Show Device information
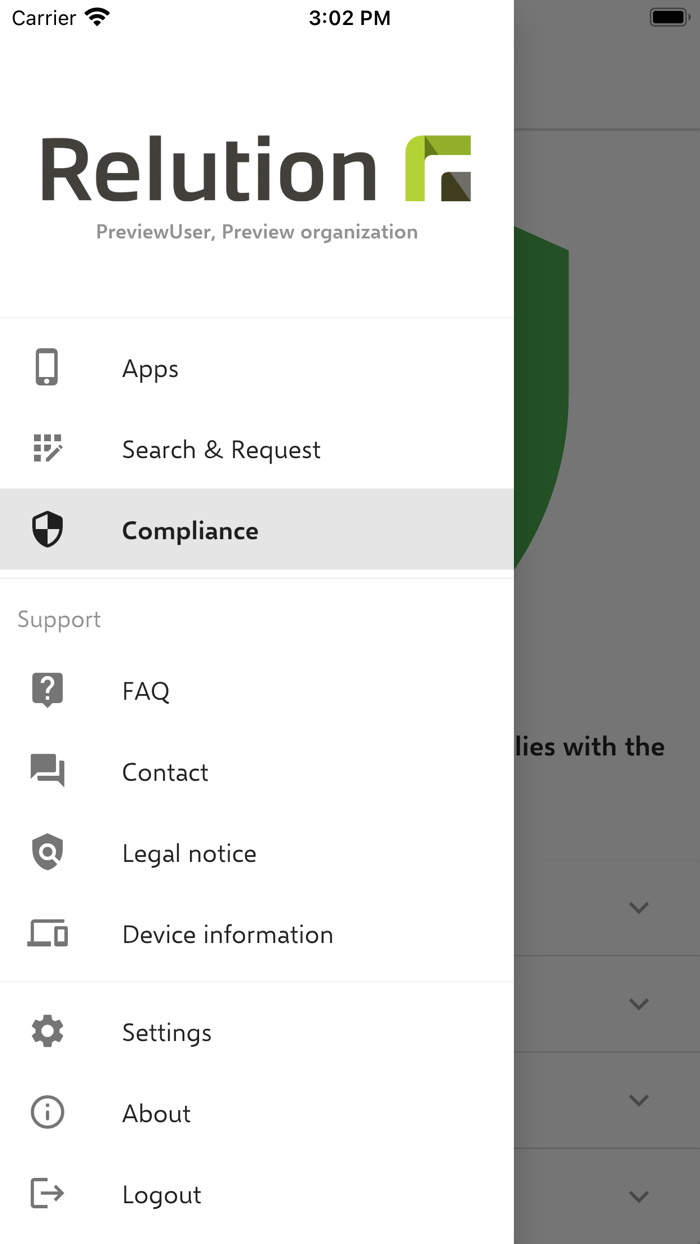This screenshot has height=1244, width=700. tap(257, 934)
